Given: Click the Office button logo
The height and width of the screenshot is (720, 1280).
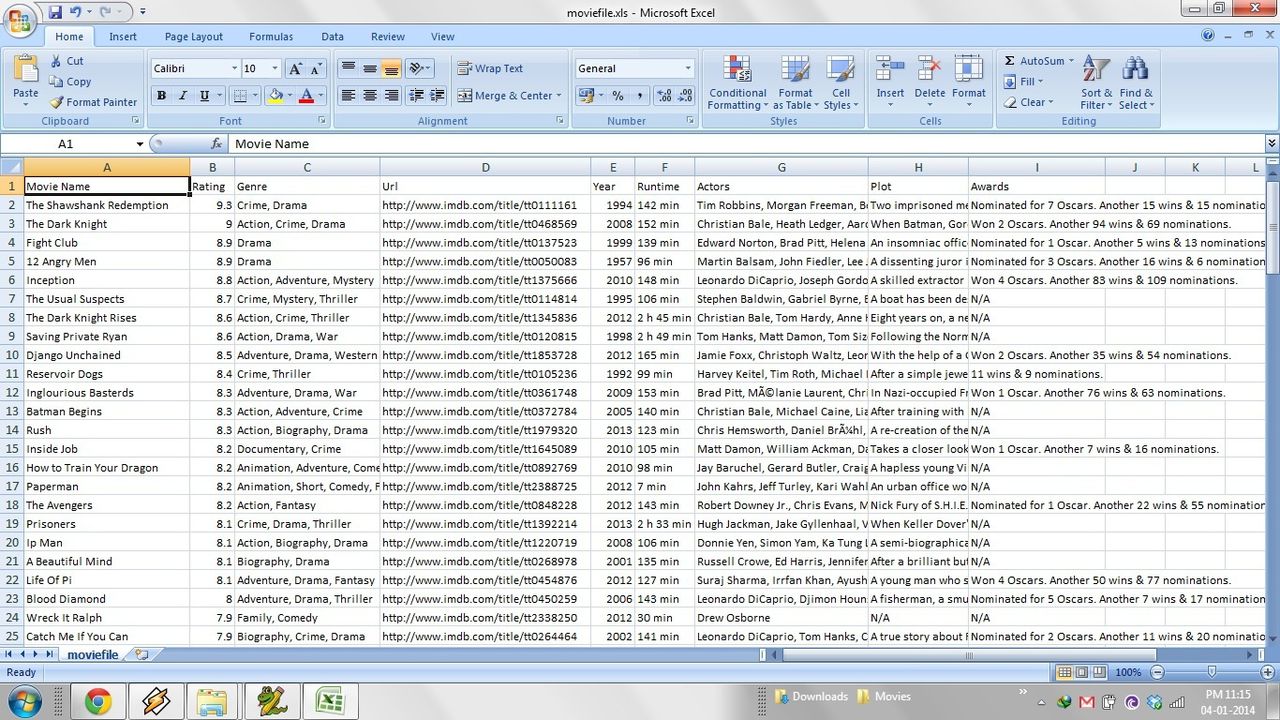Looking at the screenshot, I should pyautogui.click(x=19, y=20).
